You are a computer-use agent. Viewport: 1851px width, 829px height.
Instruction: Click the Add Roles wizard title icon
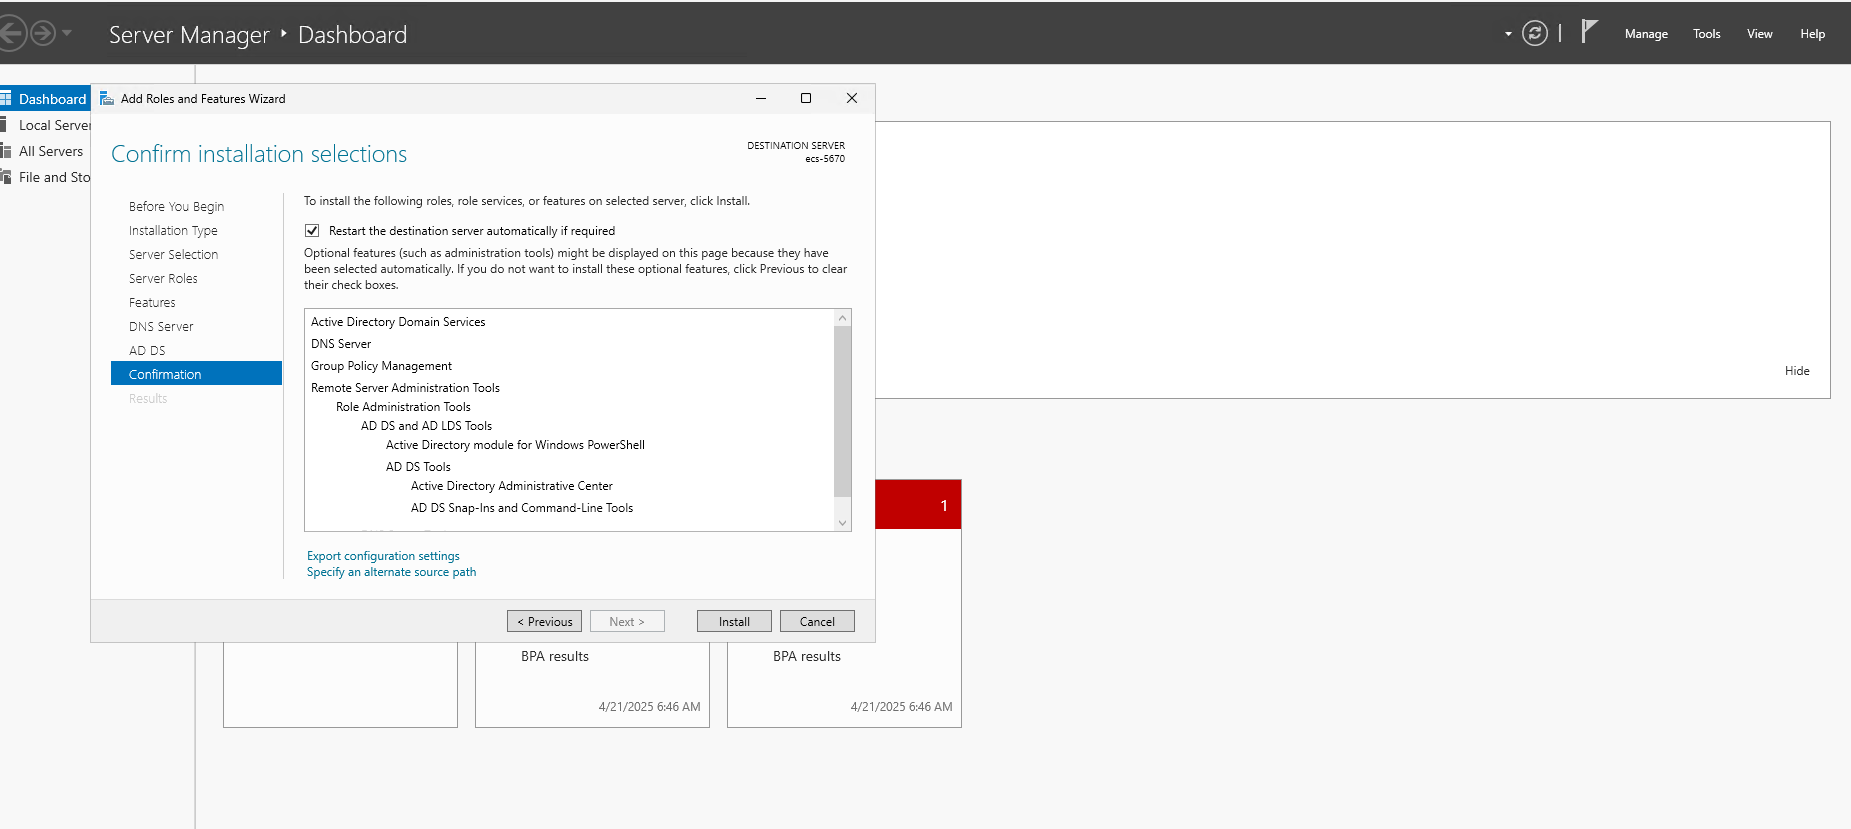[107, 99]
